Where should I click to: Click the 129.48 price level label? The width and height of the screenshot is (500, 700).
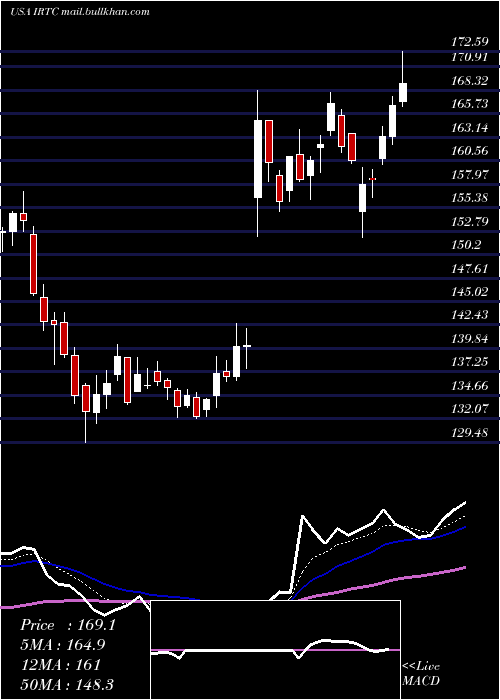point(470,433)
